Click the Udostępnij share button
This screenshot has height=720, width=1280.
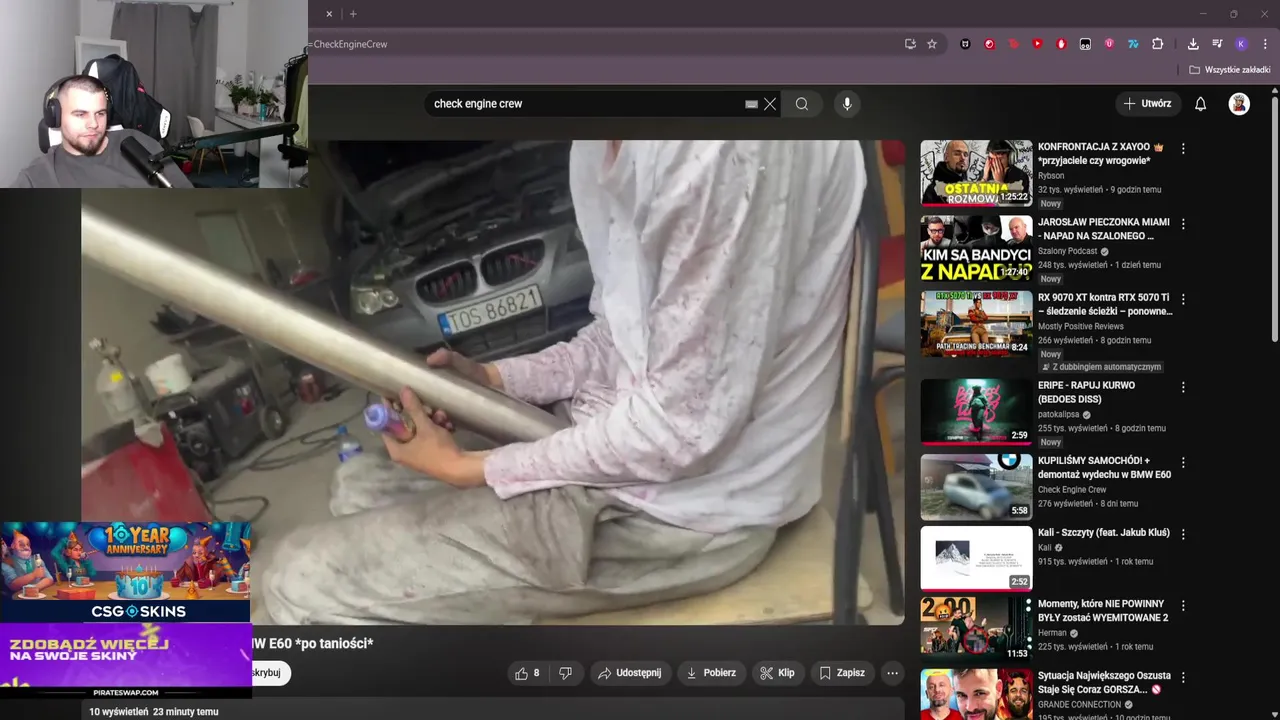pos(629,673)
